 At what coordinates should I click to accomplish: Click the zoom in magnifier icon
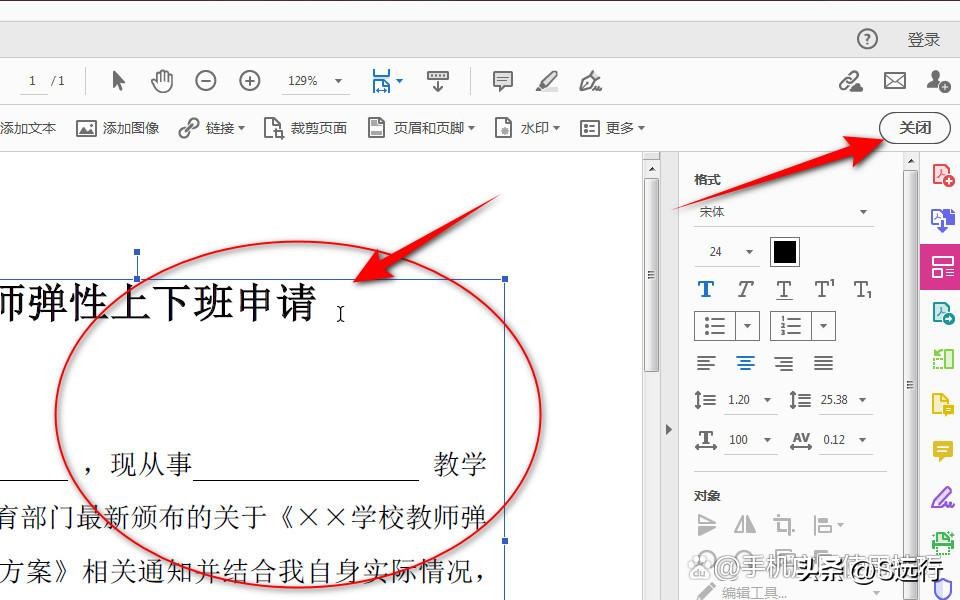click(x=249, y=81)
